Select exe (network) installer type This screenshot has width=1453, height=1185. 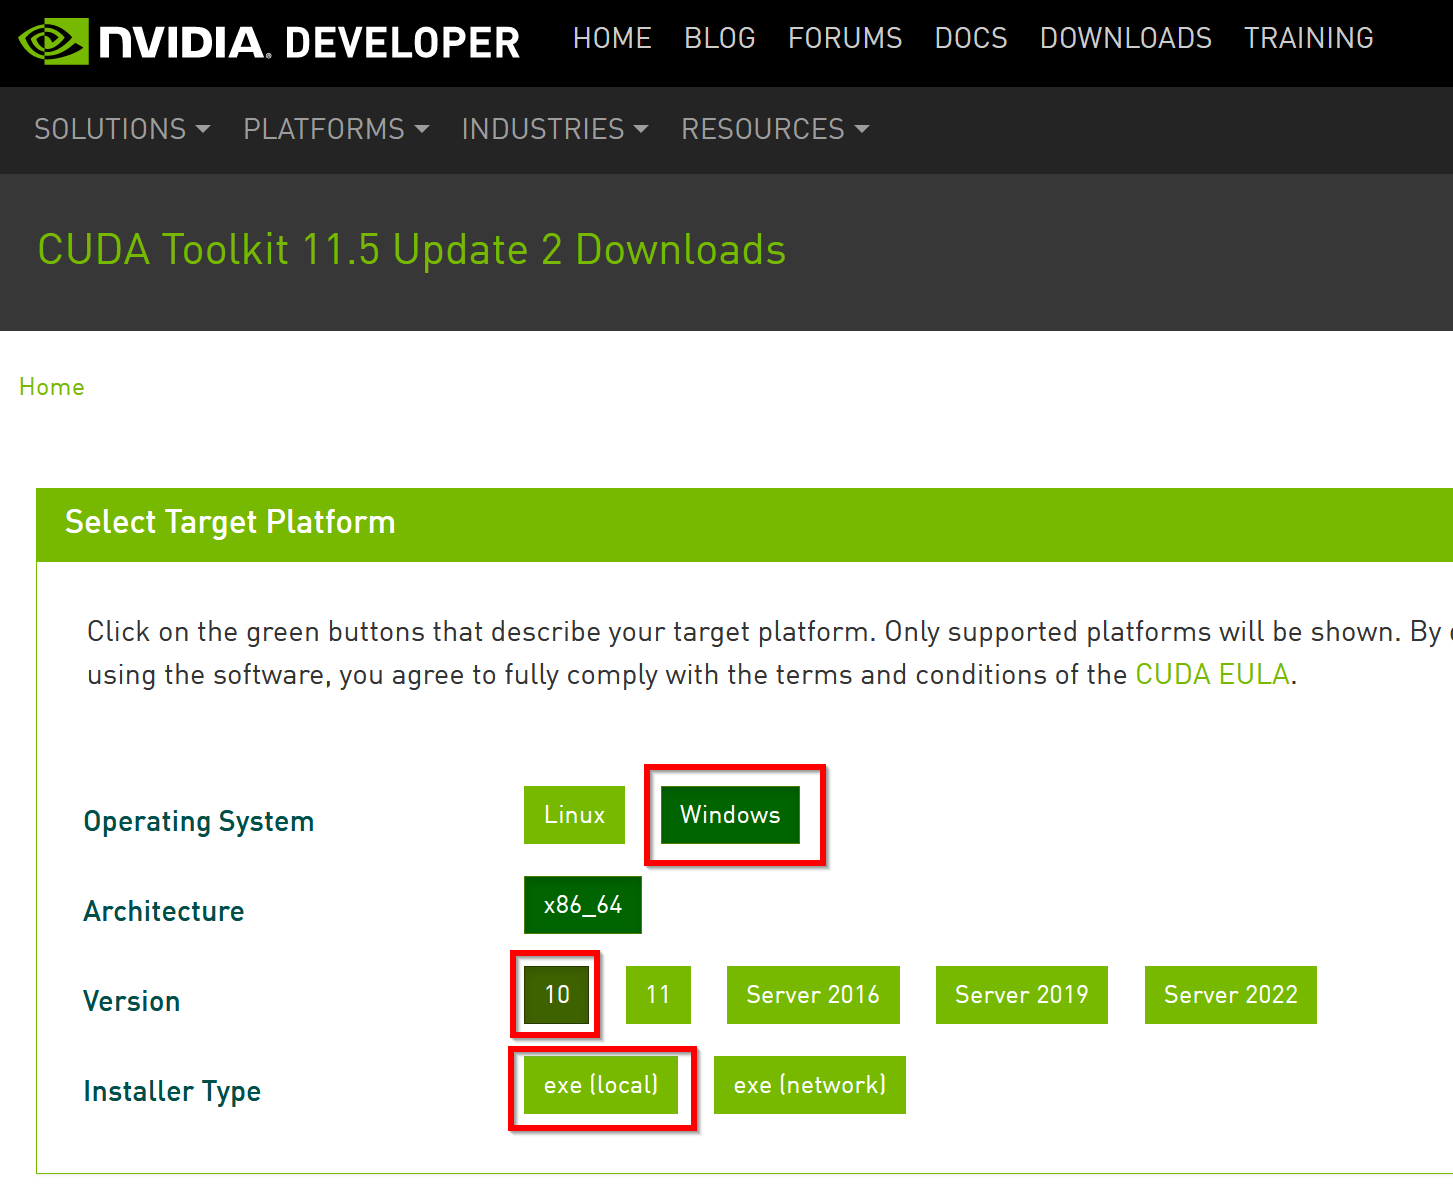(810, 1085)
